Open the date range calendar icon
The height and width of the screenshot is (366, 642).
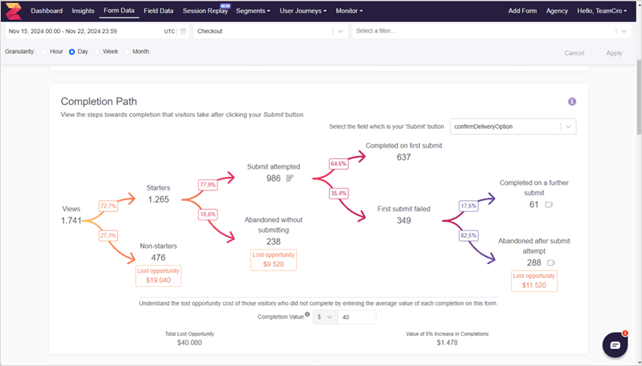point(183,31)
